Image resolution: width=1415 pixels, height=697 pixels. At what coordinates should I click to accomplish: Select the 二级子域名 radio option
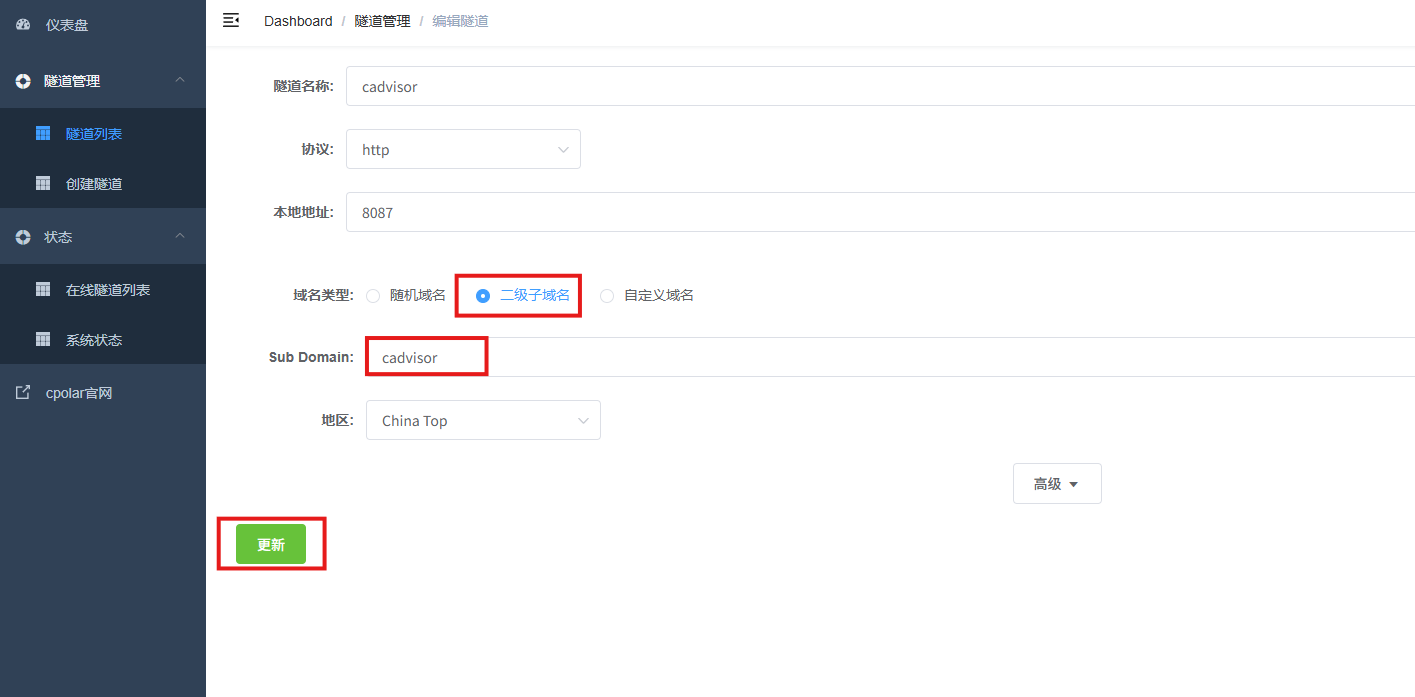tap(483, 296)
